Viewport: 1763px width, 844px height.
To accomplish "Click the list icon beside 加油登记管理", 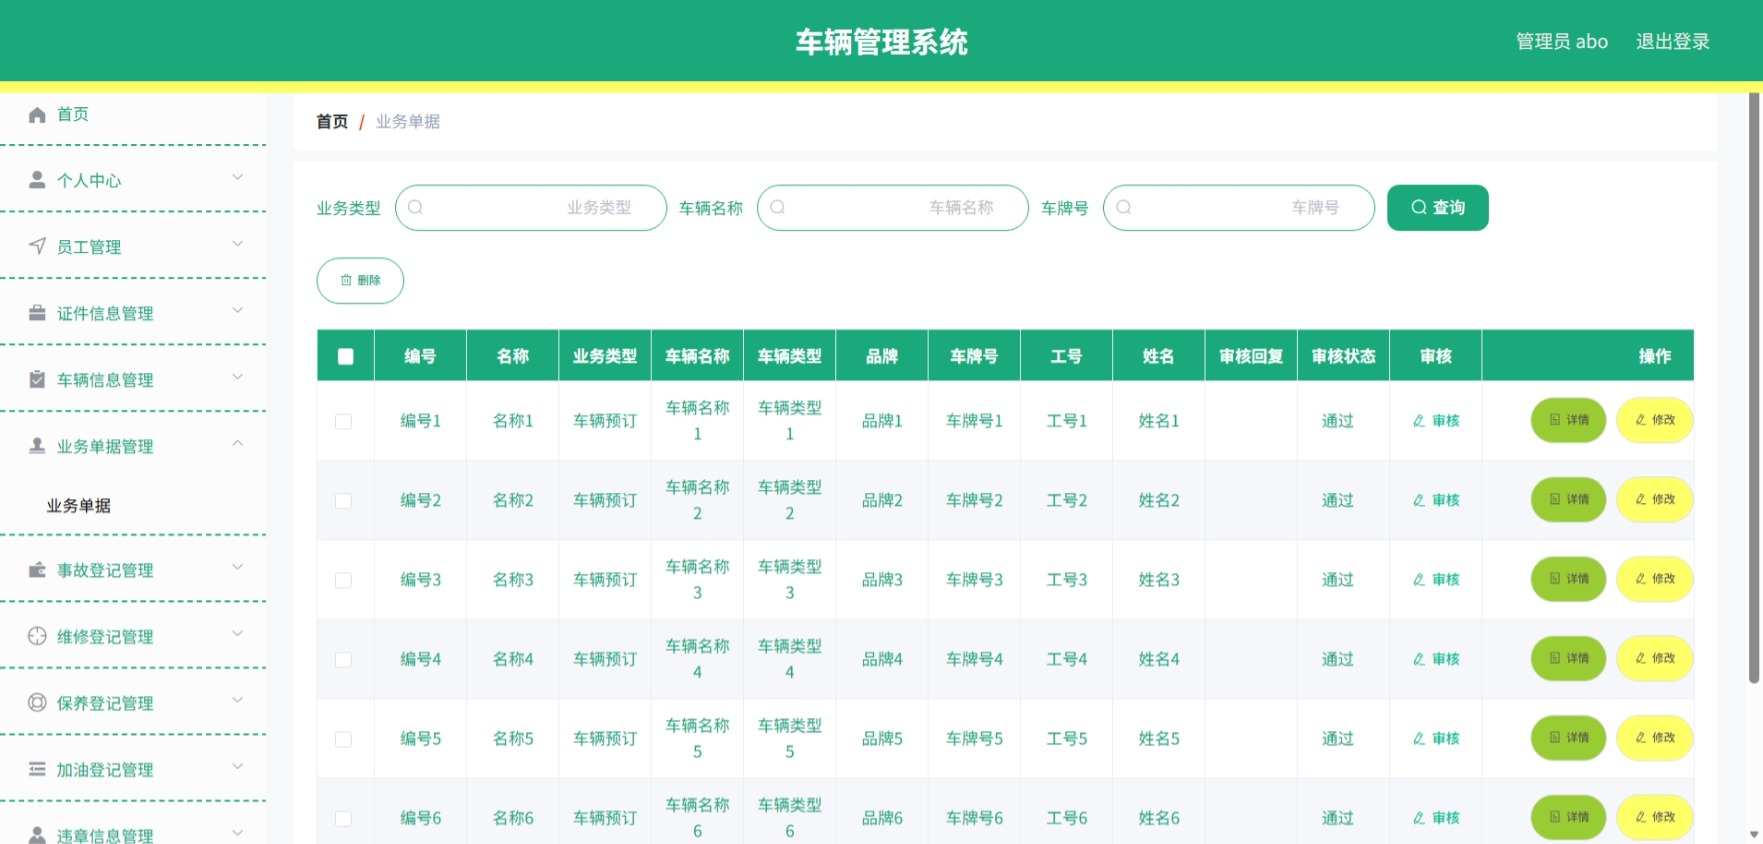I will click(37, 769).
